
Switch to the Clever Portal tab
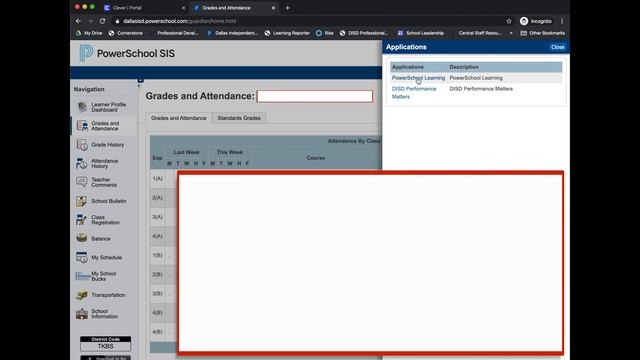click(x=142, y=8)
